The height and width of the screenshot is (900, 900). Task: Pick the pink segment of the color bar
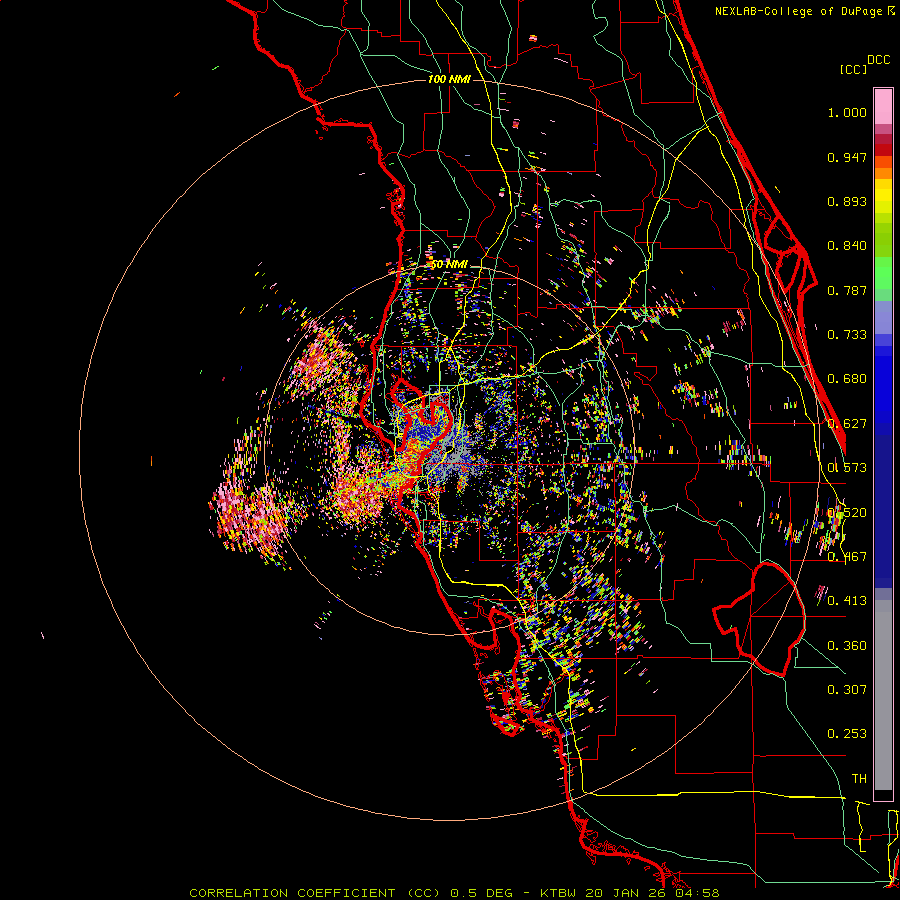click(883, 106)
